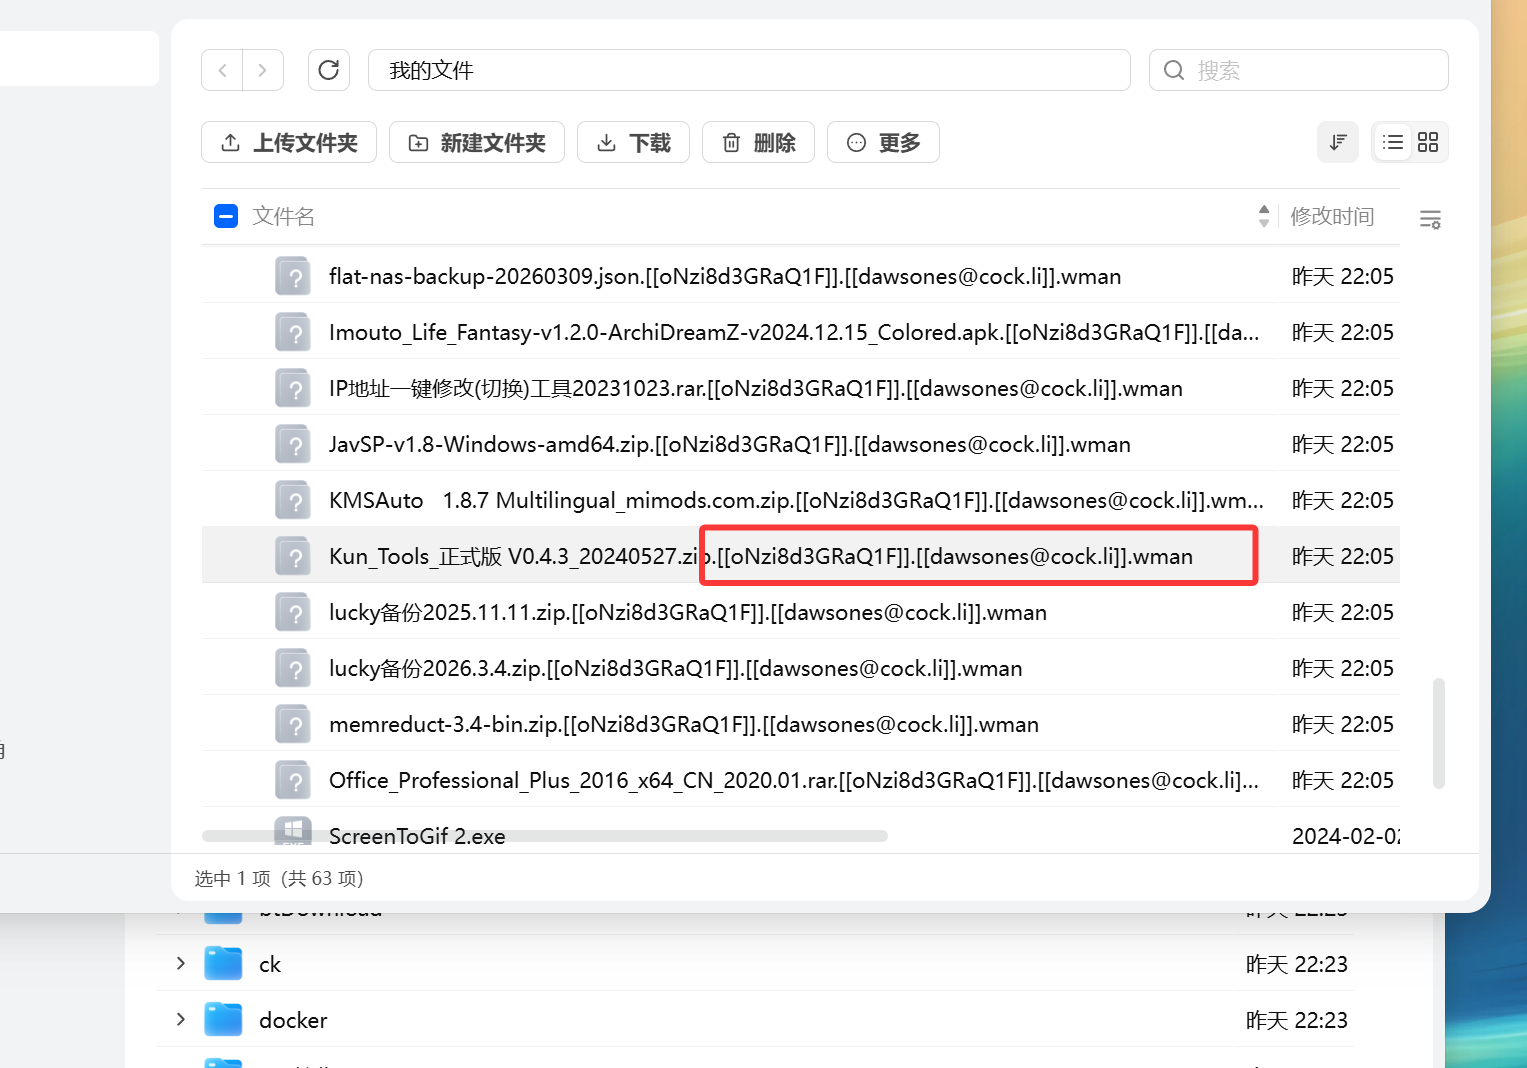1527x1068 pixels.
Task: Click the modified time of flat-nas-backup file
Action: point(1343,276)
